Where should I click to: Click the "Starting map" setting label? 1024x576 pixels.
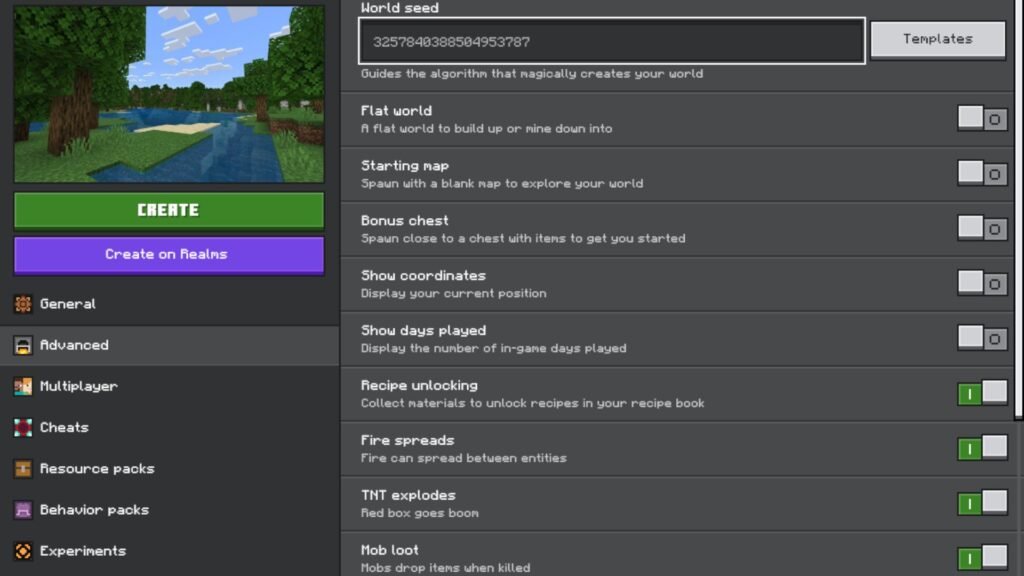[405, 166]
